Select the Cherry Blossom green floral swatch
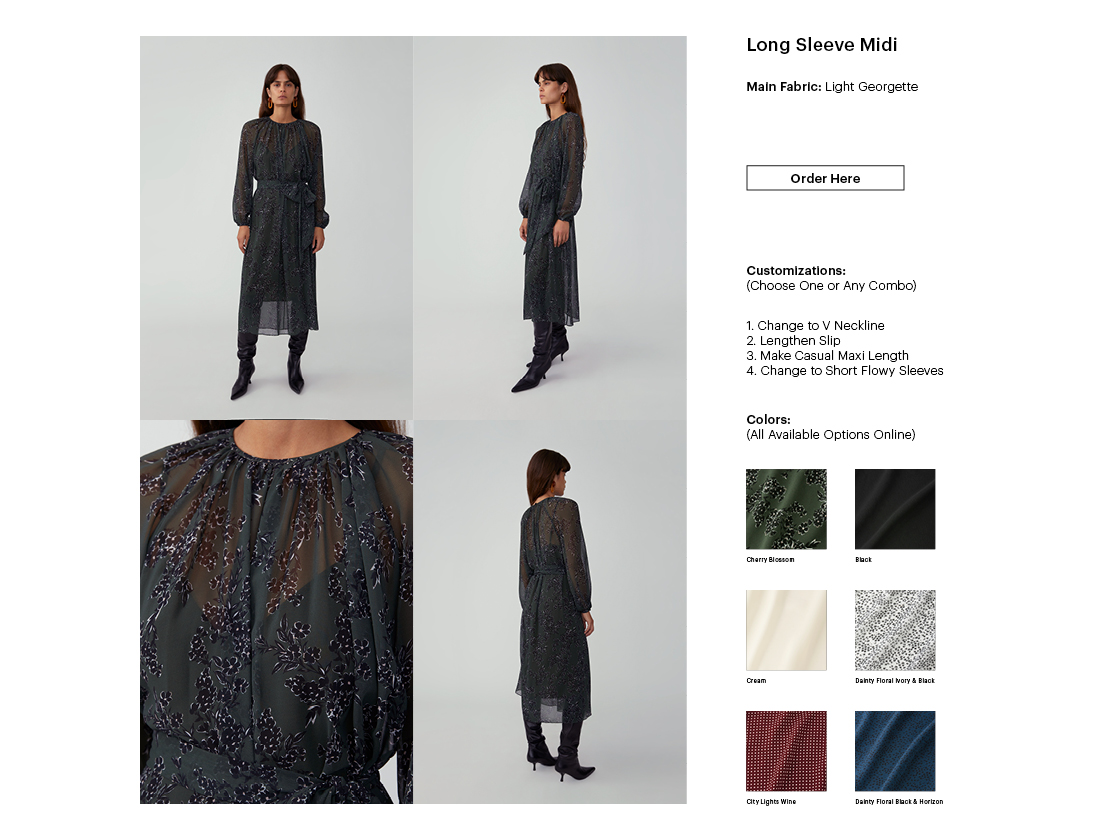 click(x=786, y=509)
